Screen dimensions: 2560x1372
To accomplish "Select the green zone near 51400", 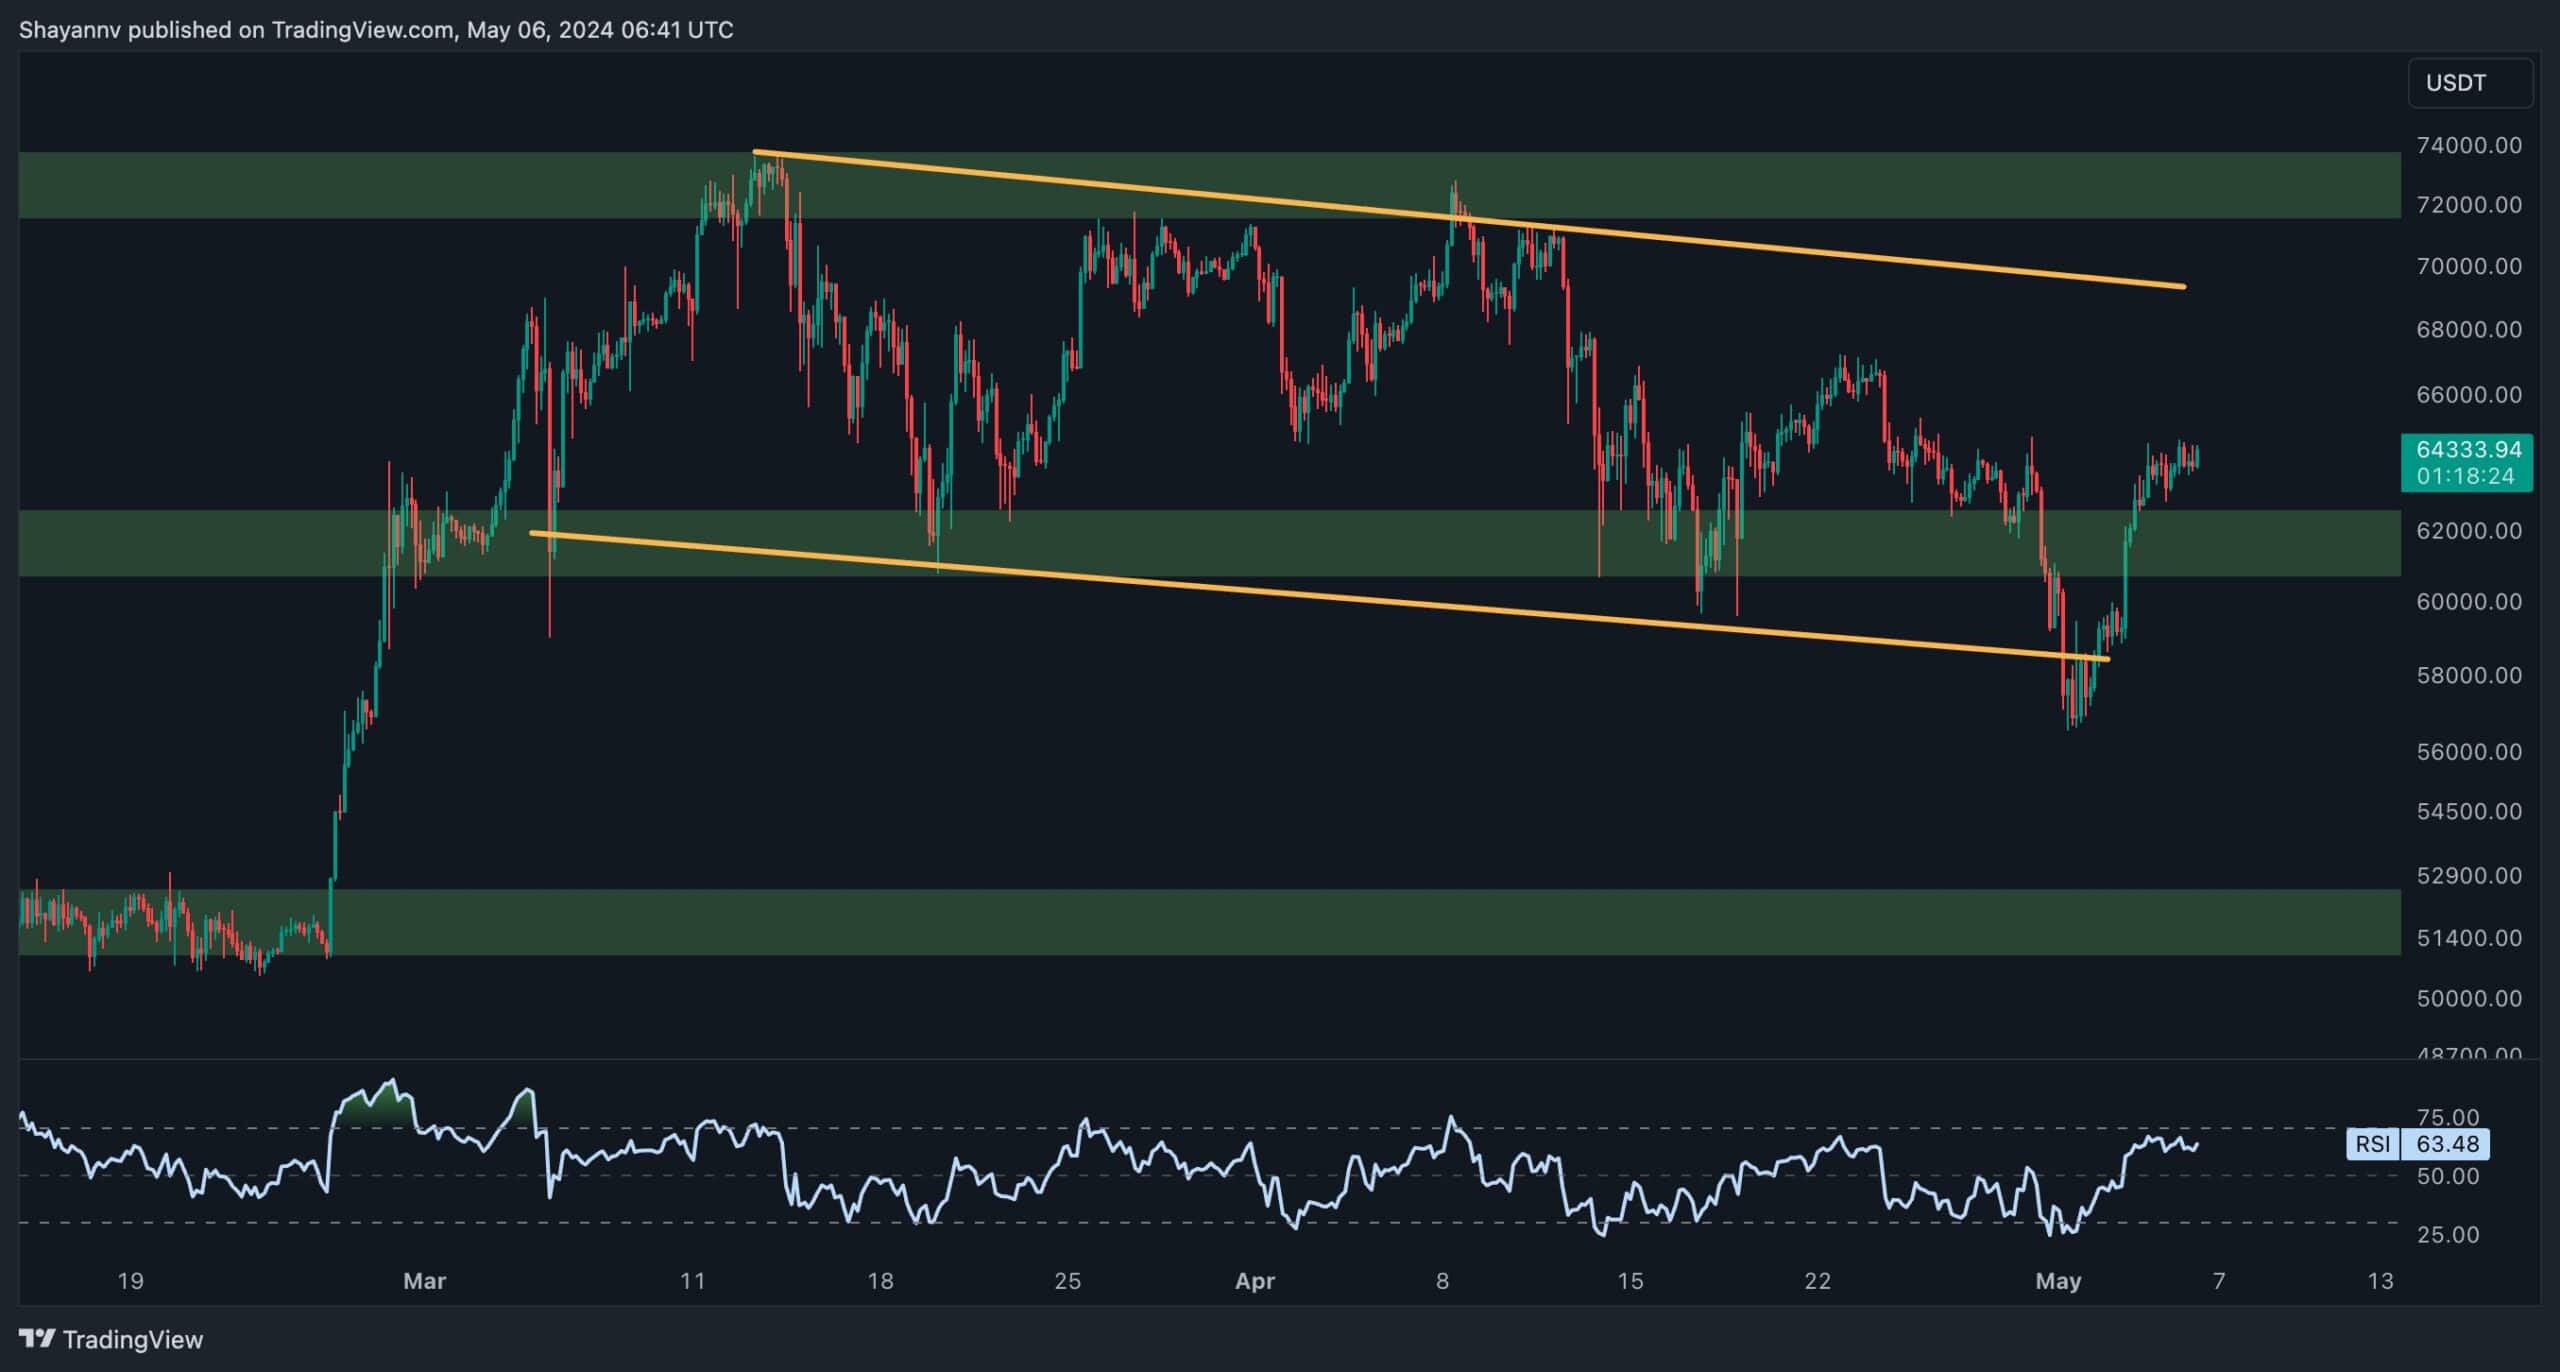I will point(1210,922).
